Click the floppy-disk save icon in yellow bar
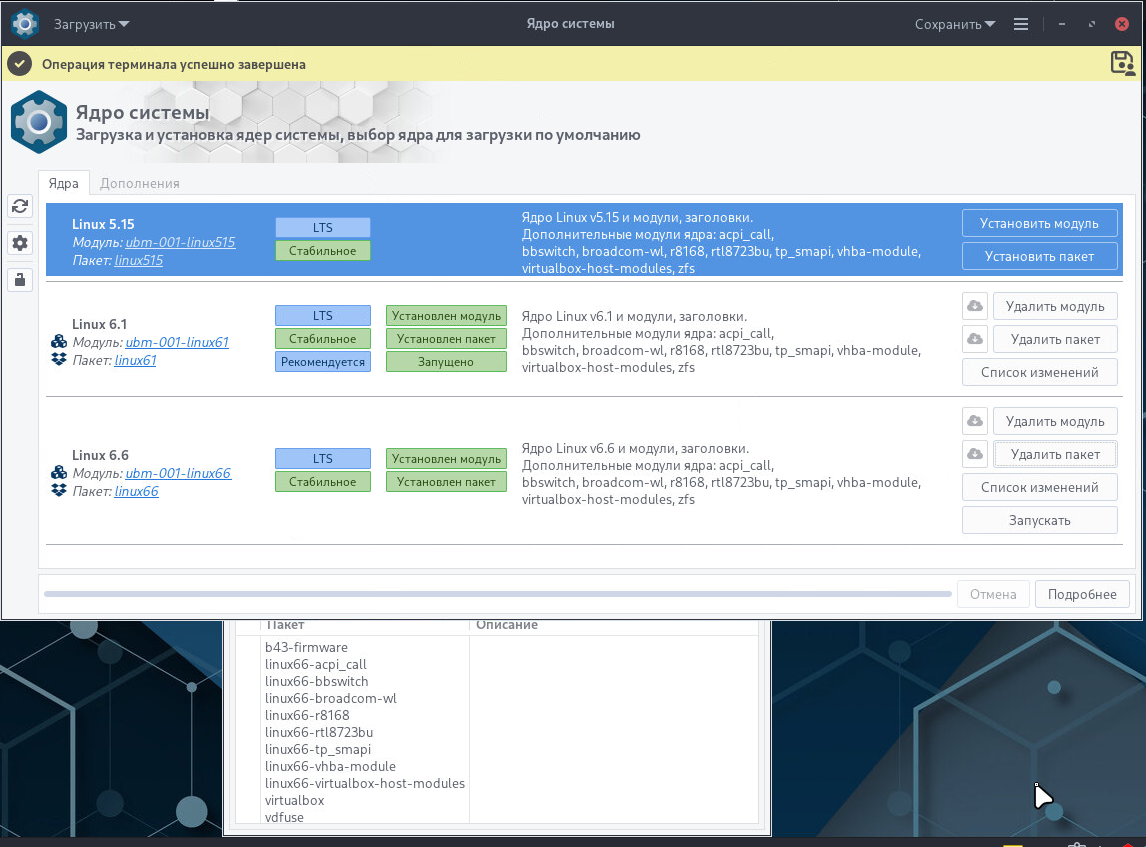This screenshot has width=1146, height=847. coord(1122,63)
